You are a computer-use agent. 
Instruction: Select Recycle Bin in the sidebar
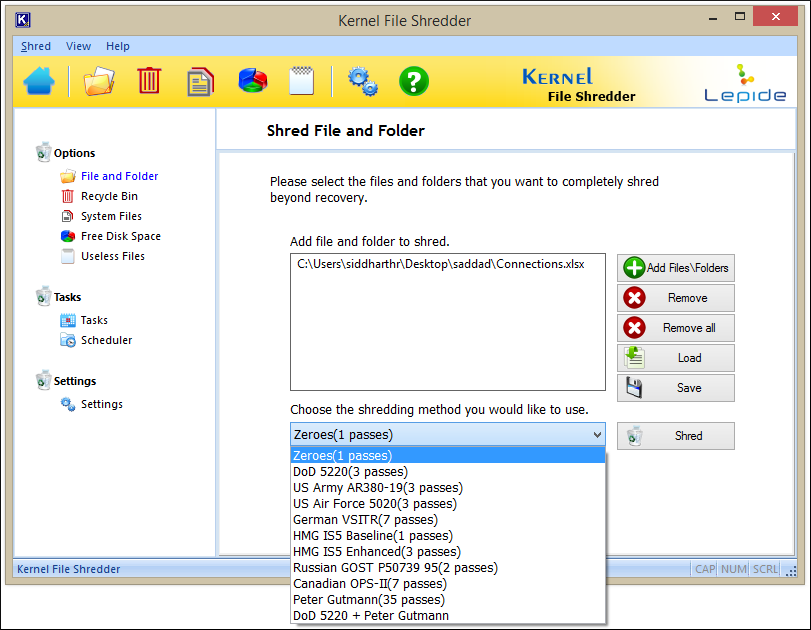pyautogui.click(x=109, y=197)
